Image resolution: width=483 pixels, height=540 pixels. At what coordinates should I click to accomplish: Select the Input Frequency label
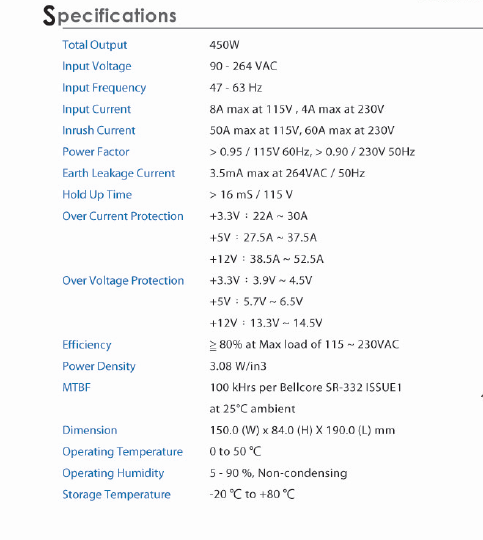click(x=104, y=88)
